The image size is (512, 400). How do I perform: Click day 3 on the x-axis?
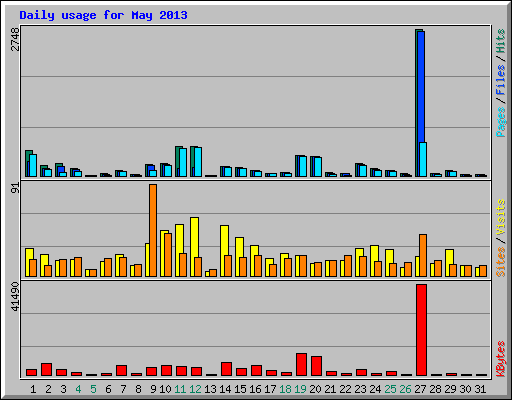[x=63, y=389]
